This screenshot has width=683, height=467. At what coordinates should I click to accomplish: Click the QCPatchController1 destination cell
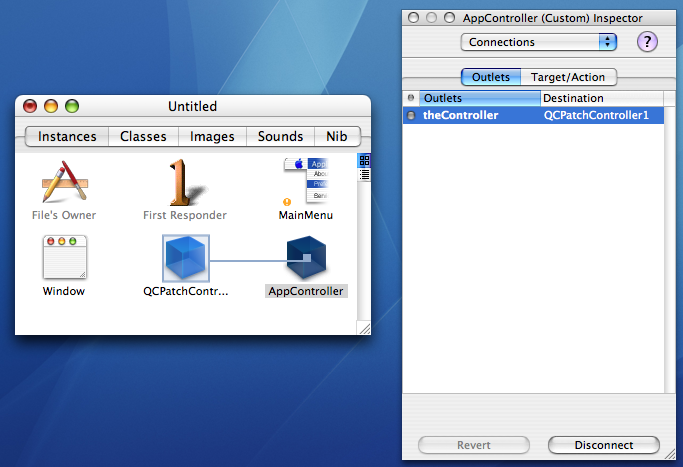click(x=596, y=115)
